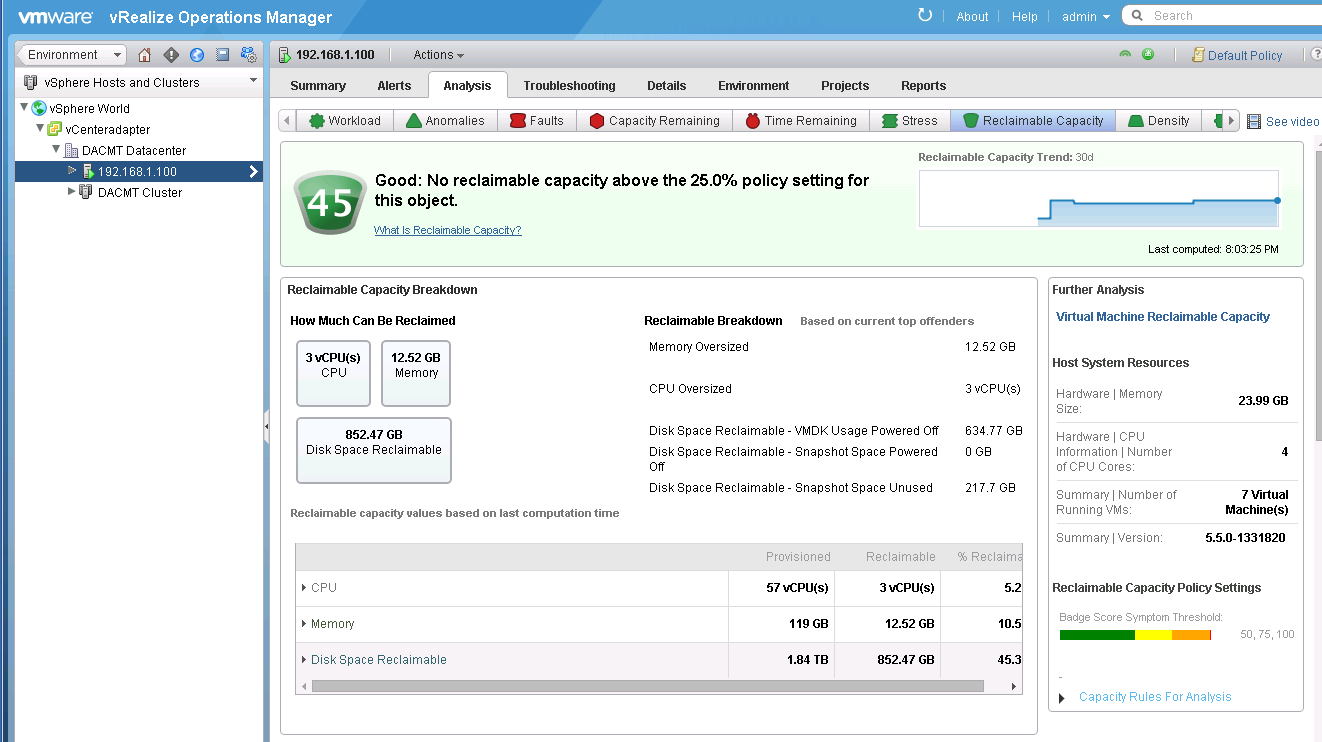Screen dimensions: 1322x742
Task: Open the admin user dropdown
Action: (1086, 16)
